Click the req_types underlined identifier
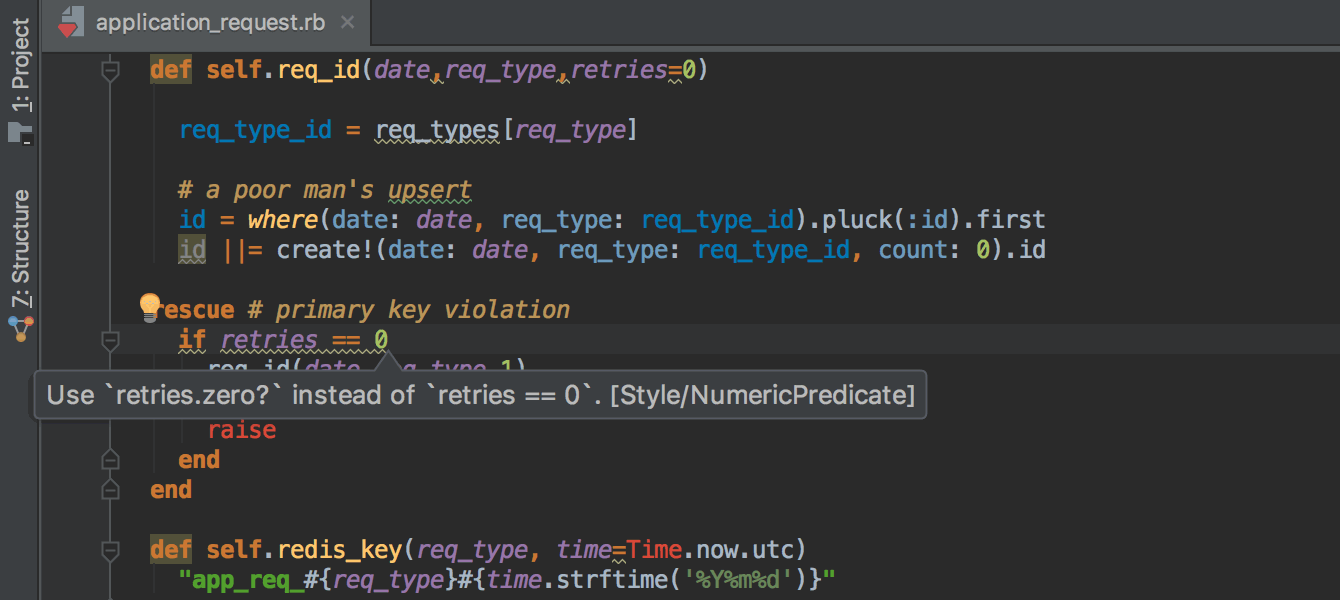 tap(437, 130)
